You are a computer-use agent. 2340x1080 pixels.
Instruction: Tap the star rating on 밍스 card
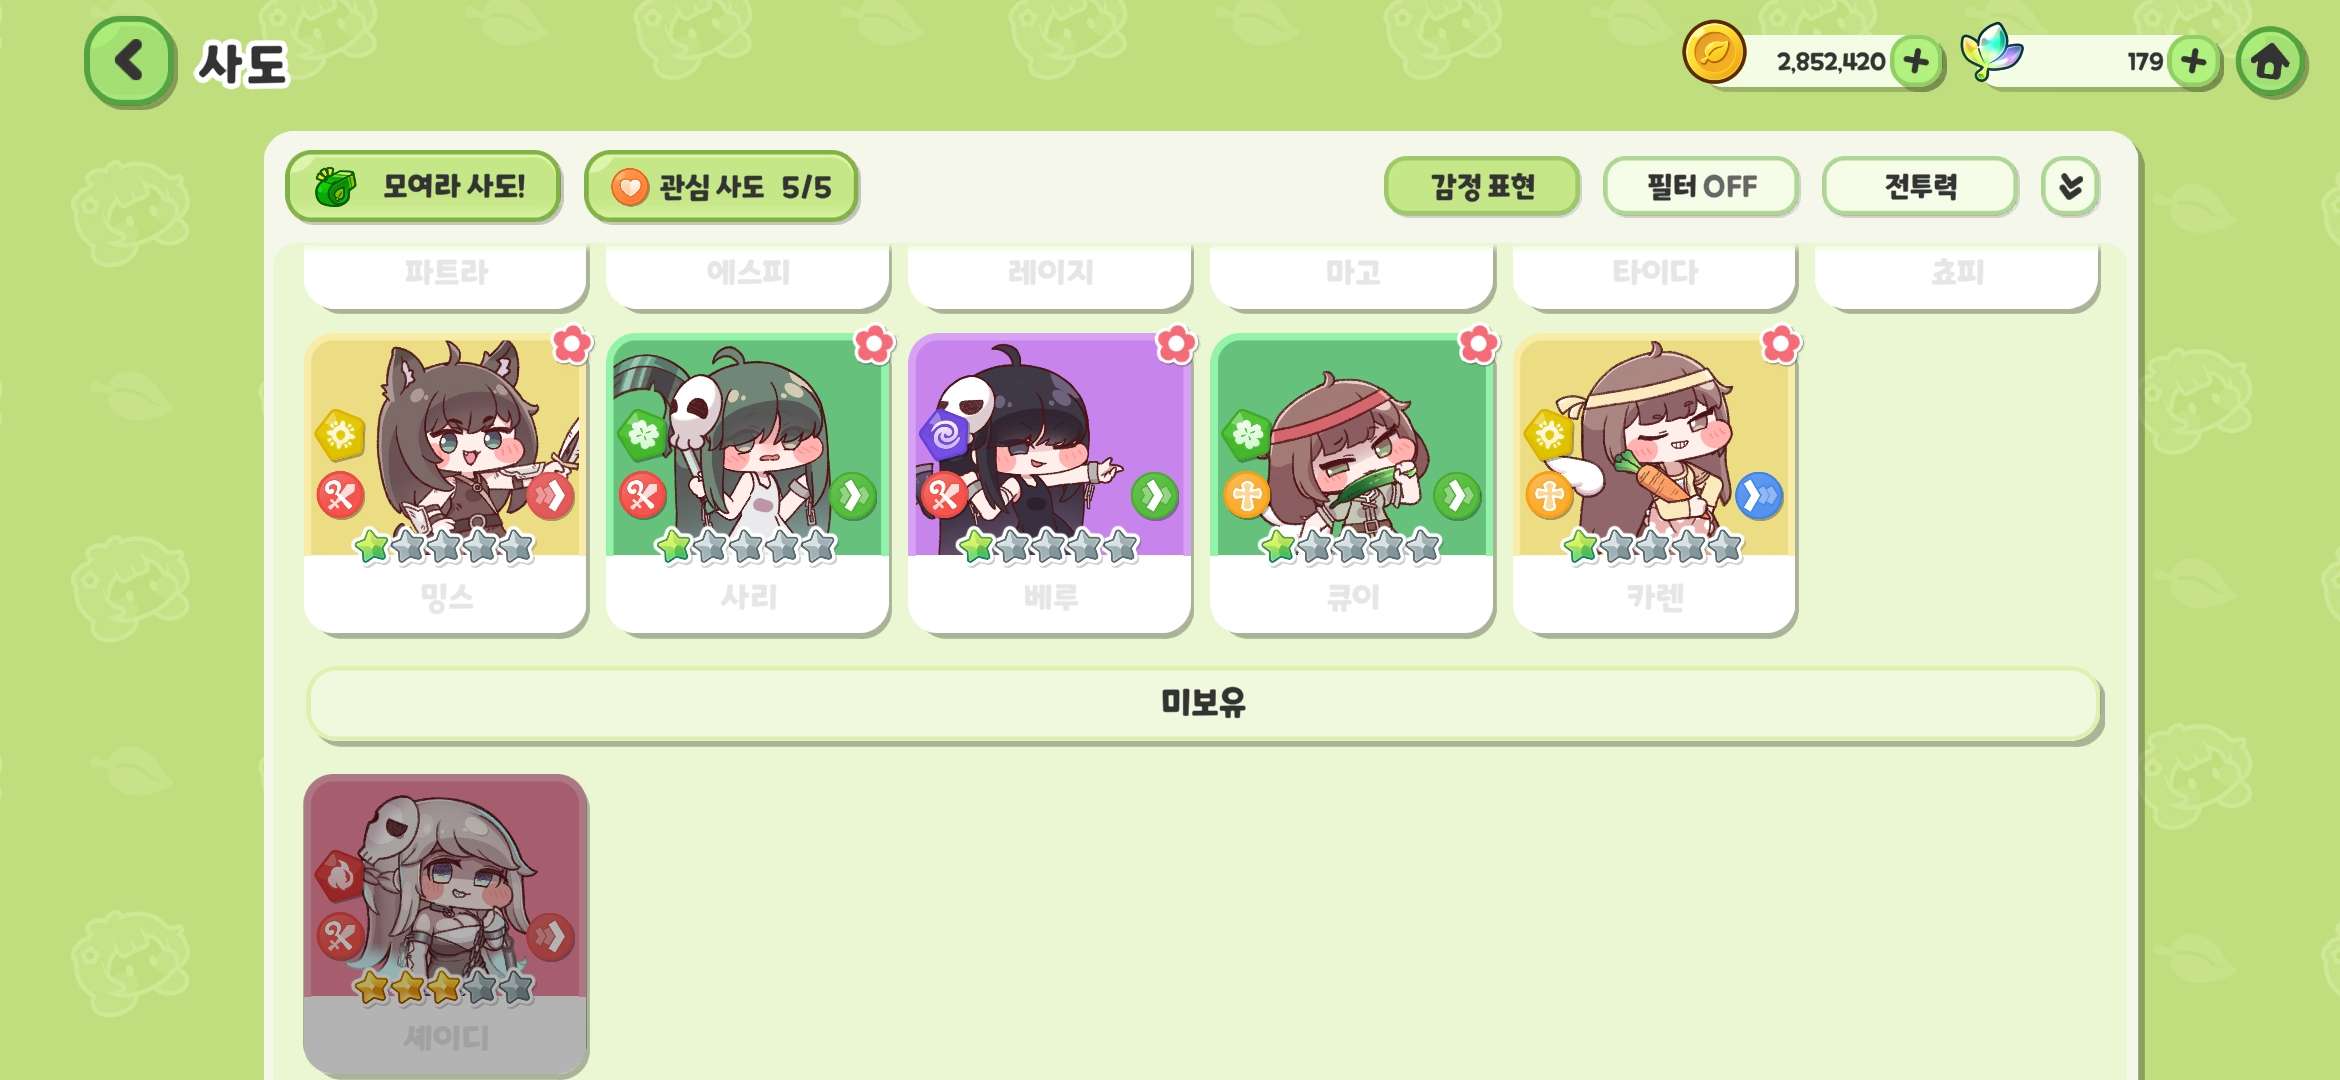445,547
